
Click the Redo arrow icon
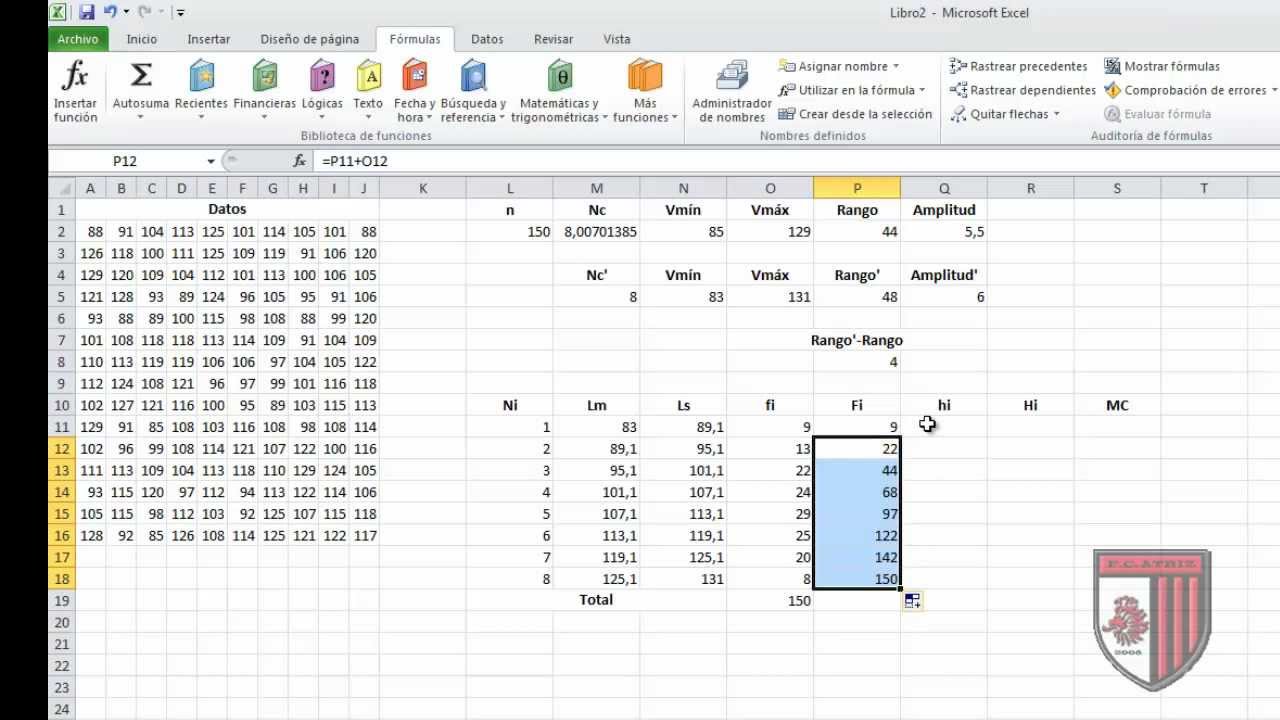[144, 13]
